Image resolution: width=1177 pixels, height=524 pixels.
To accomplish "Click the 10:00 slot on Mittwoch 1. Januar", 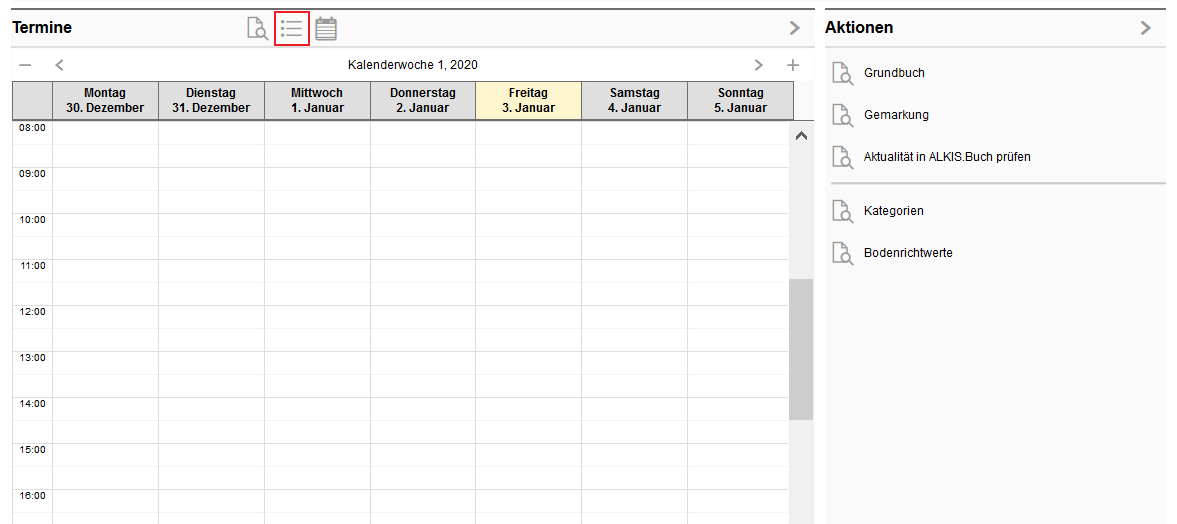I will point(317,225).
